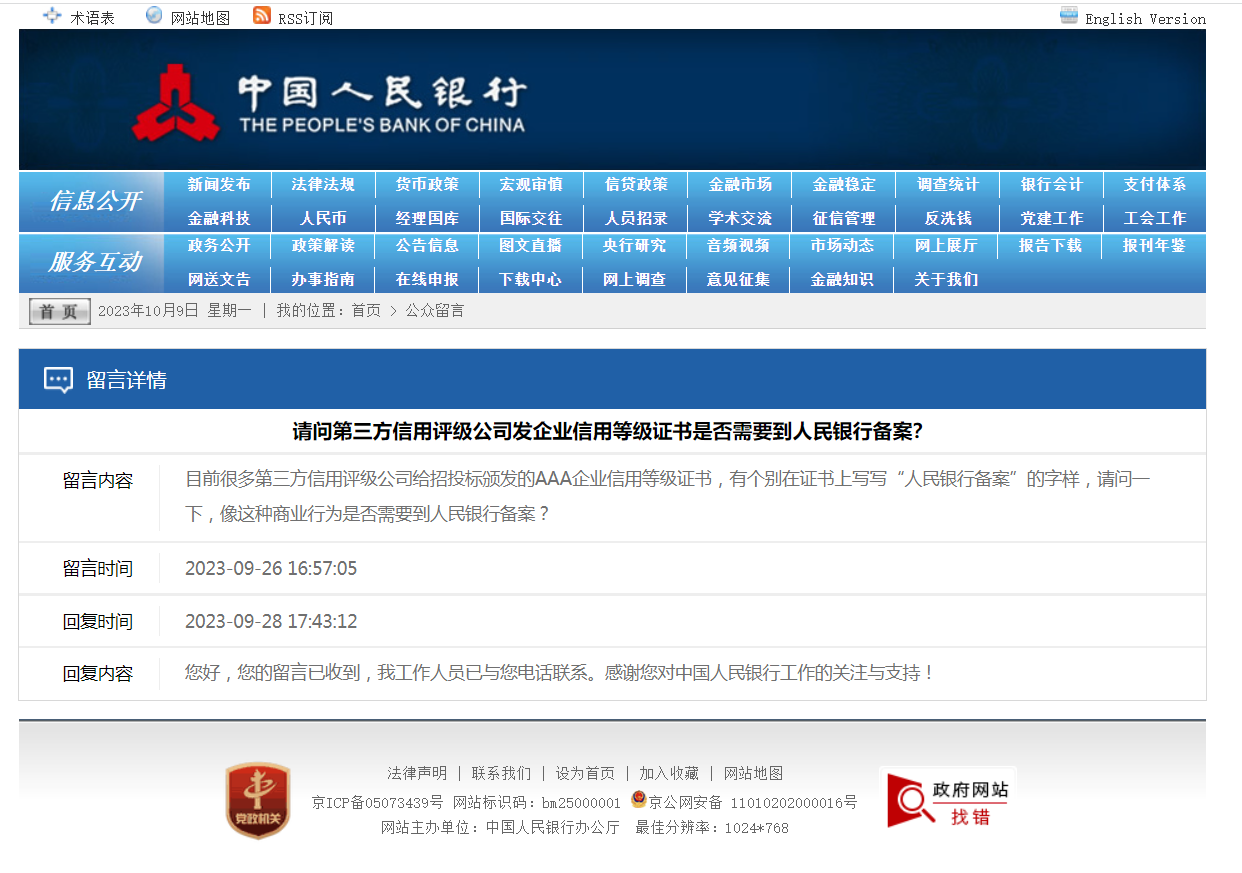Open the 音频视频 menu item
The width and height of the screenshot is (1242, 873).
(x=738, y=246)
